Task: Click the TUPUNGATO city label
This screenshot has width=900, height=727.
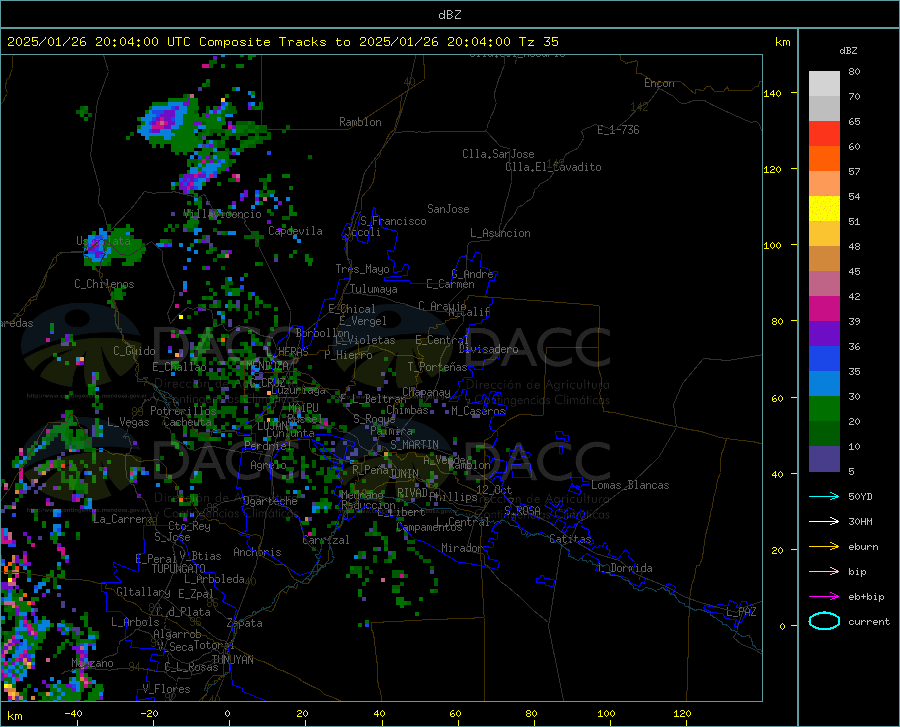Action: [179, 569]
